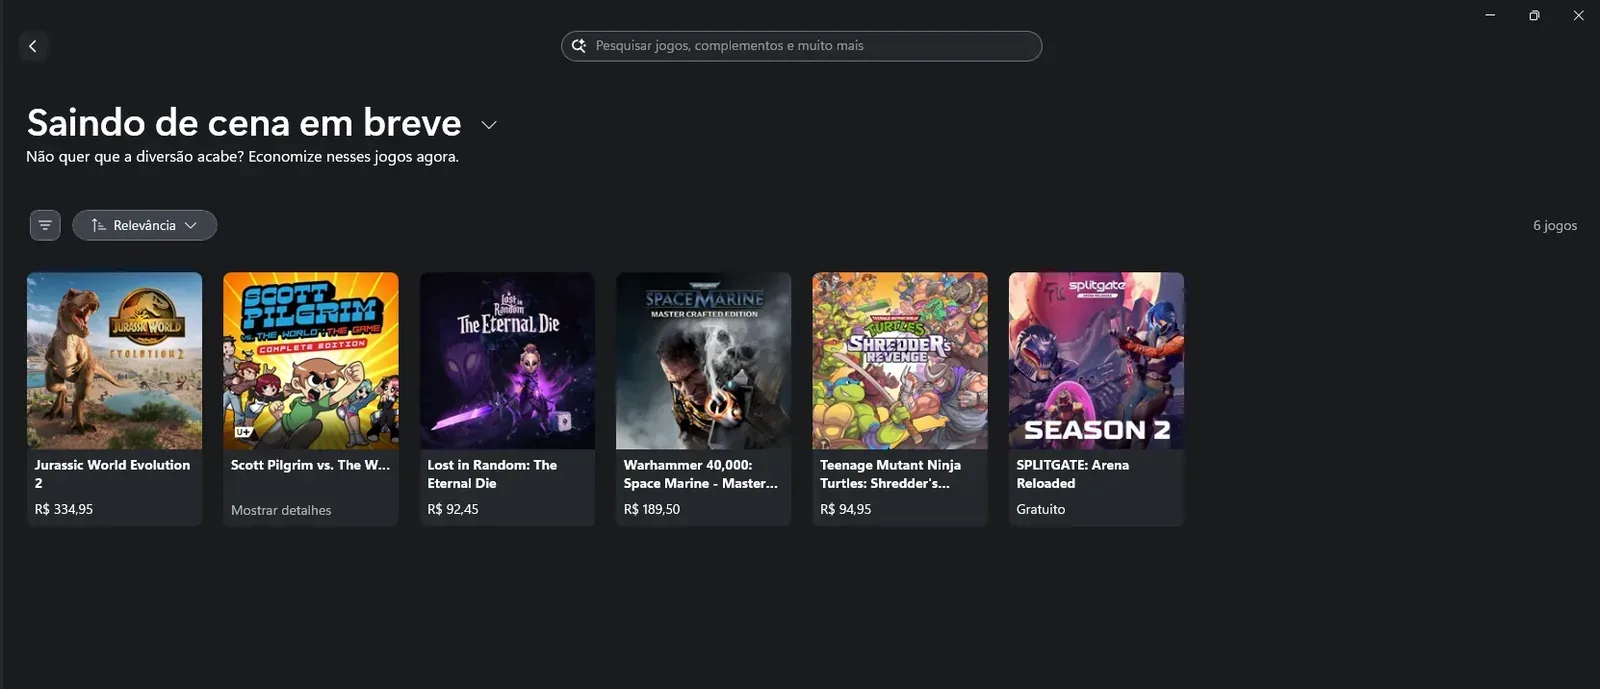Select SPLITGATE: Arena Reloaded title

point(1072,474)
